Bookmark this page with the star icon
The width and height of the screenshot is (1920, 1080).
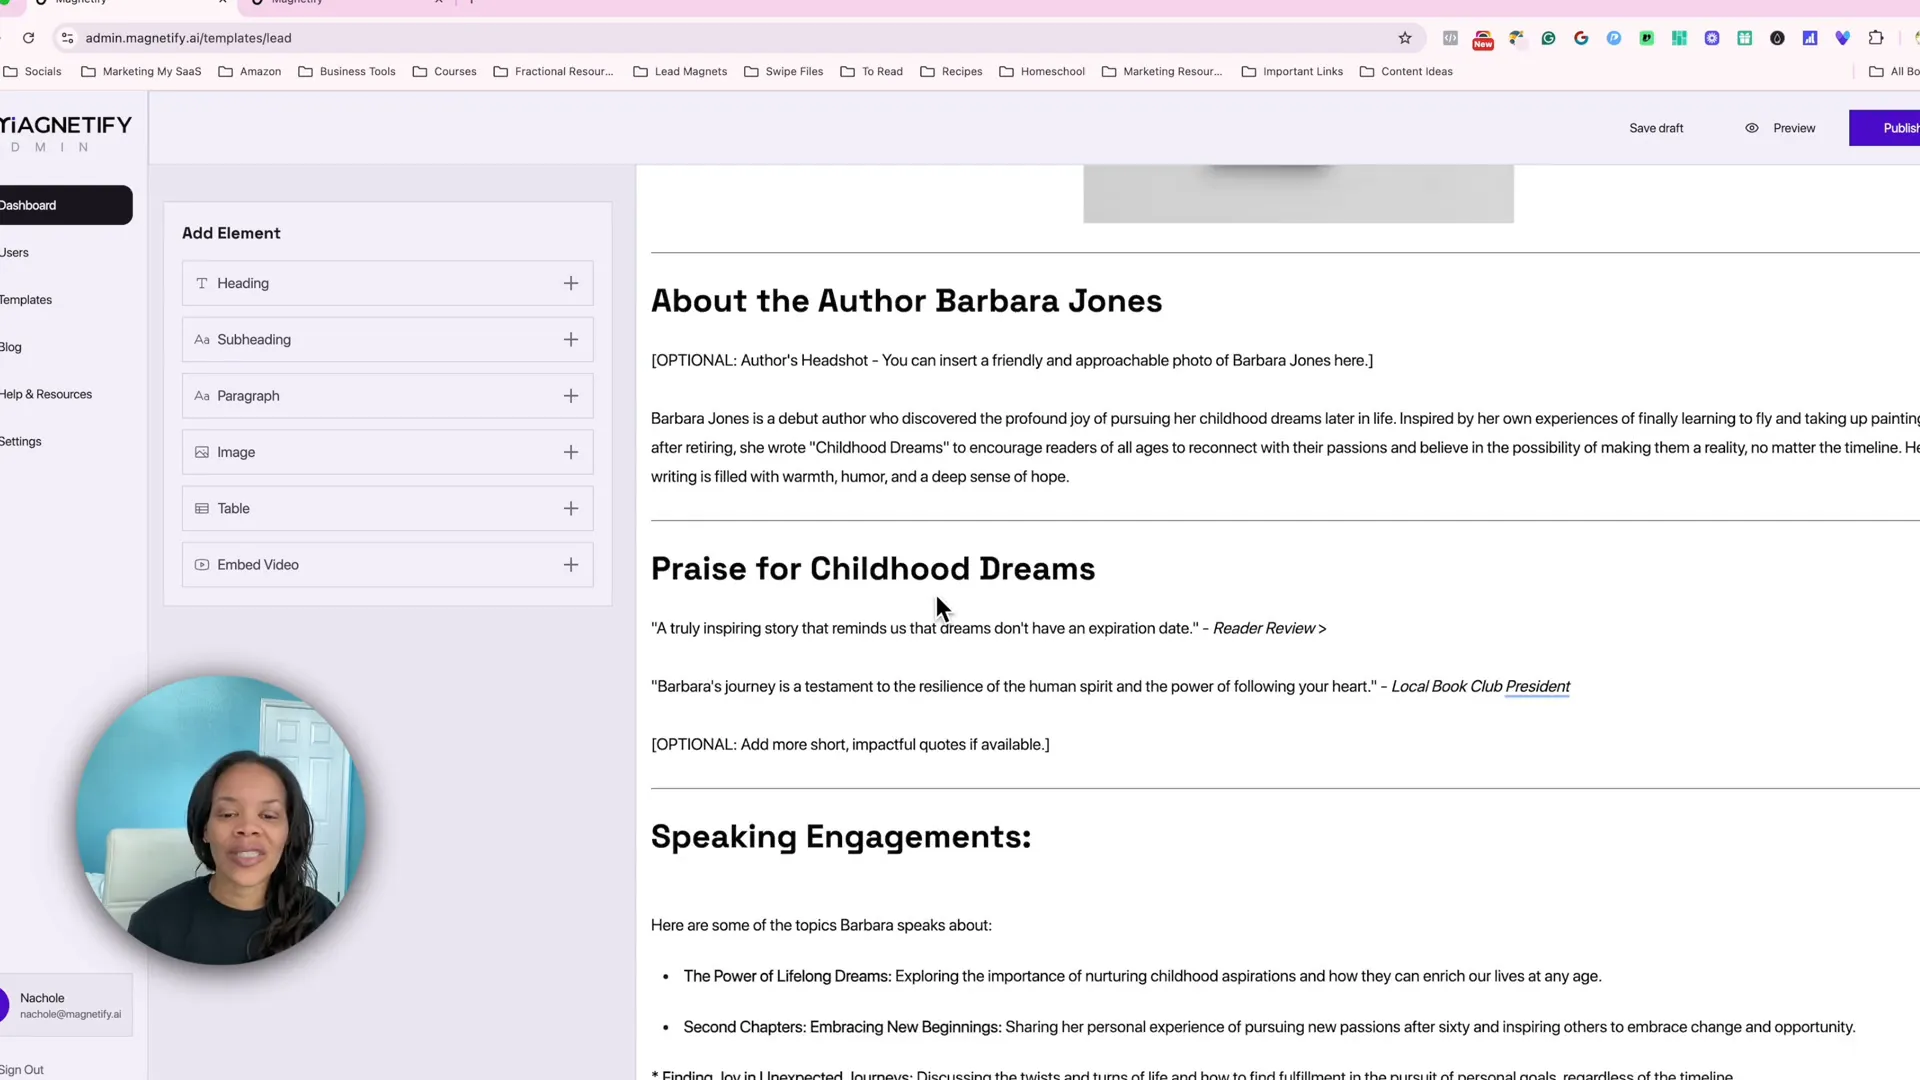coord(1405,38)
